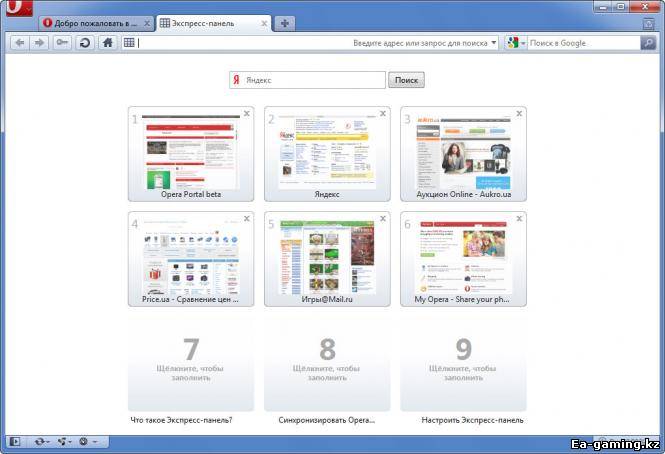Remove Яндекс dial with its X
Viewport: 665px width, 454px height.
383,113
